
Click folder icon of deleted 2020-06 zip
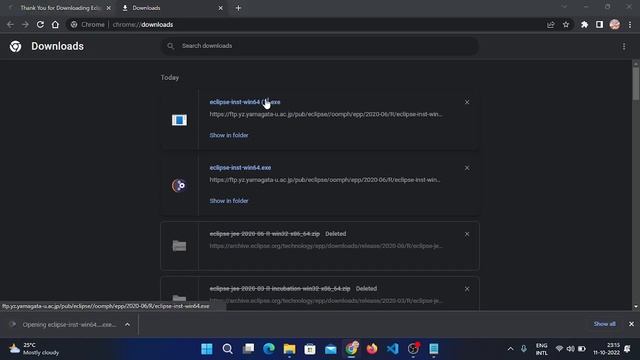(179, 246)
